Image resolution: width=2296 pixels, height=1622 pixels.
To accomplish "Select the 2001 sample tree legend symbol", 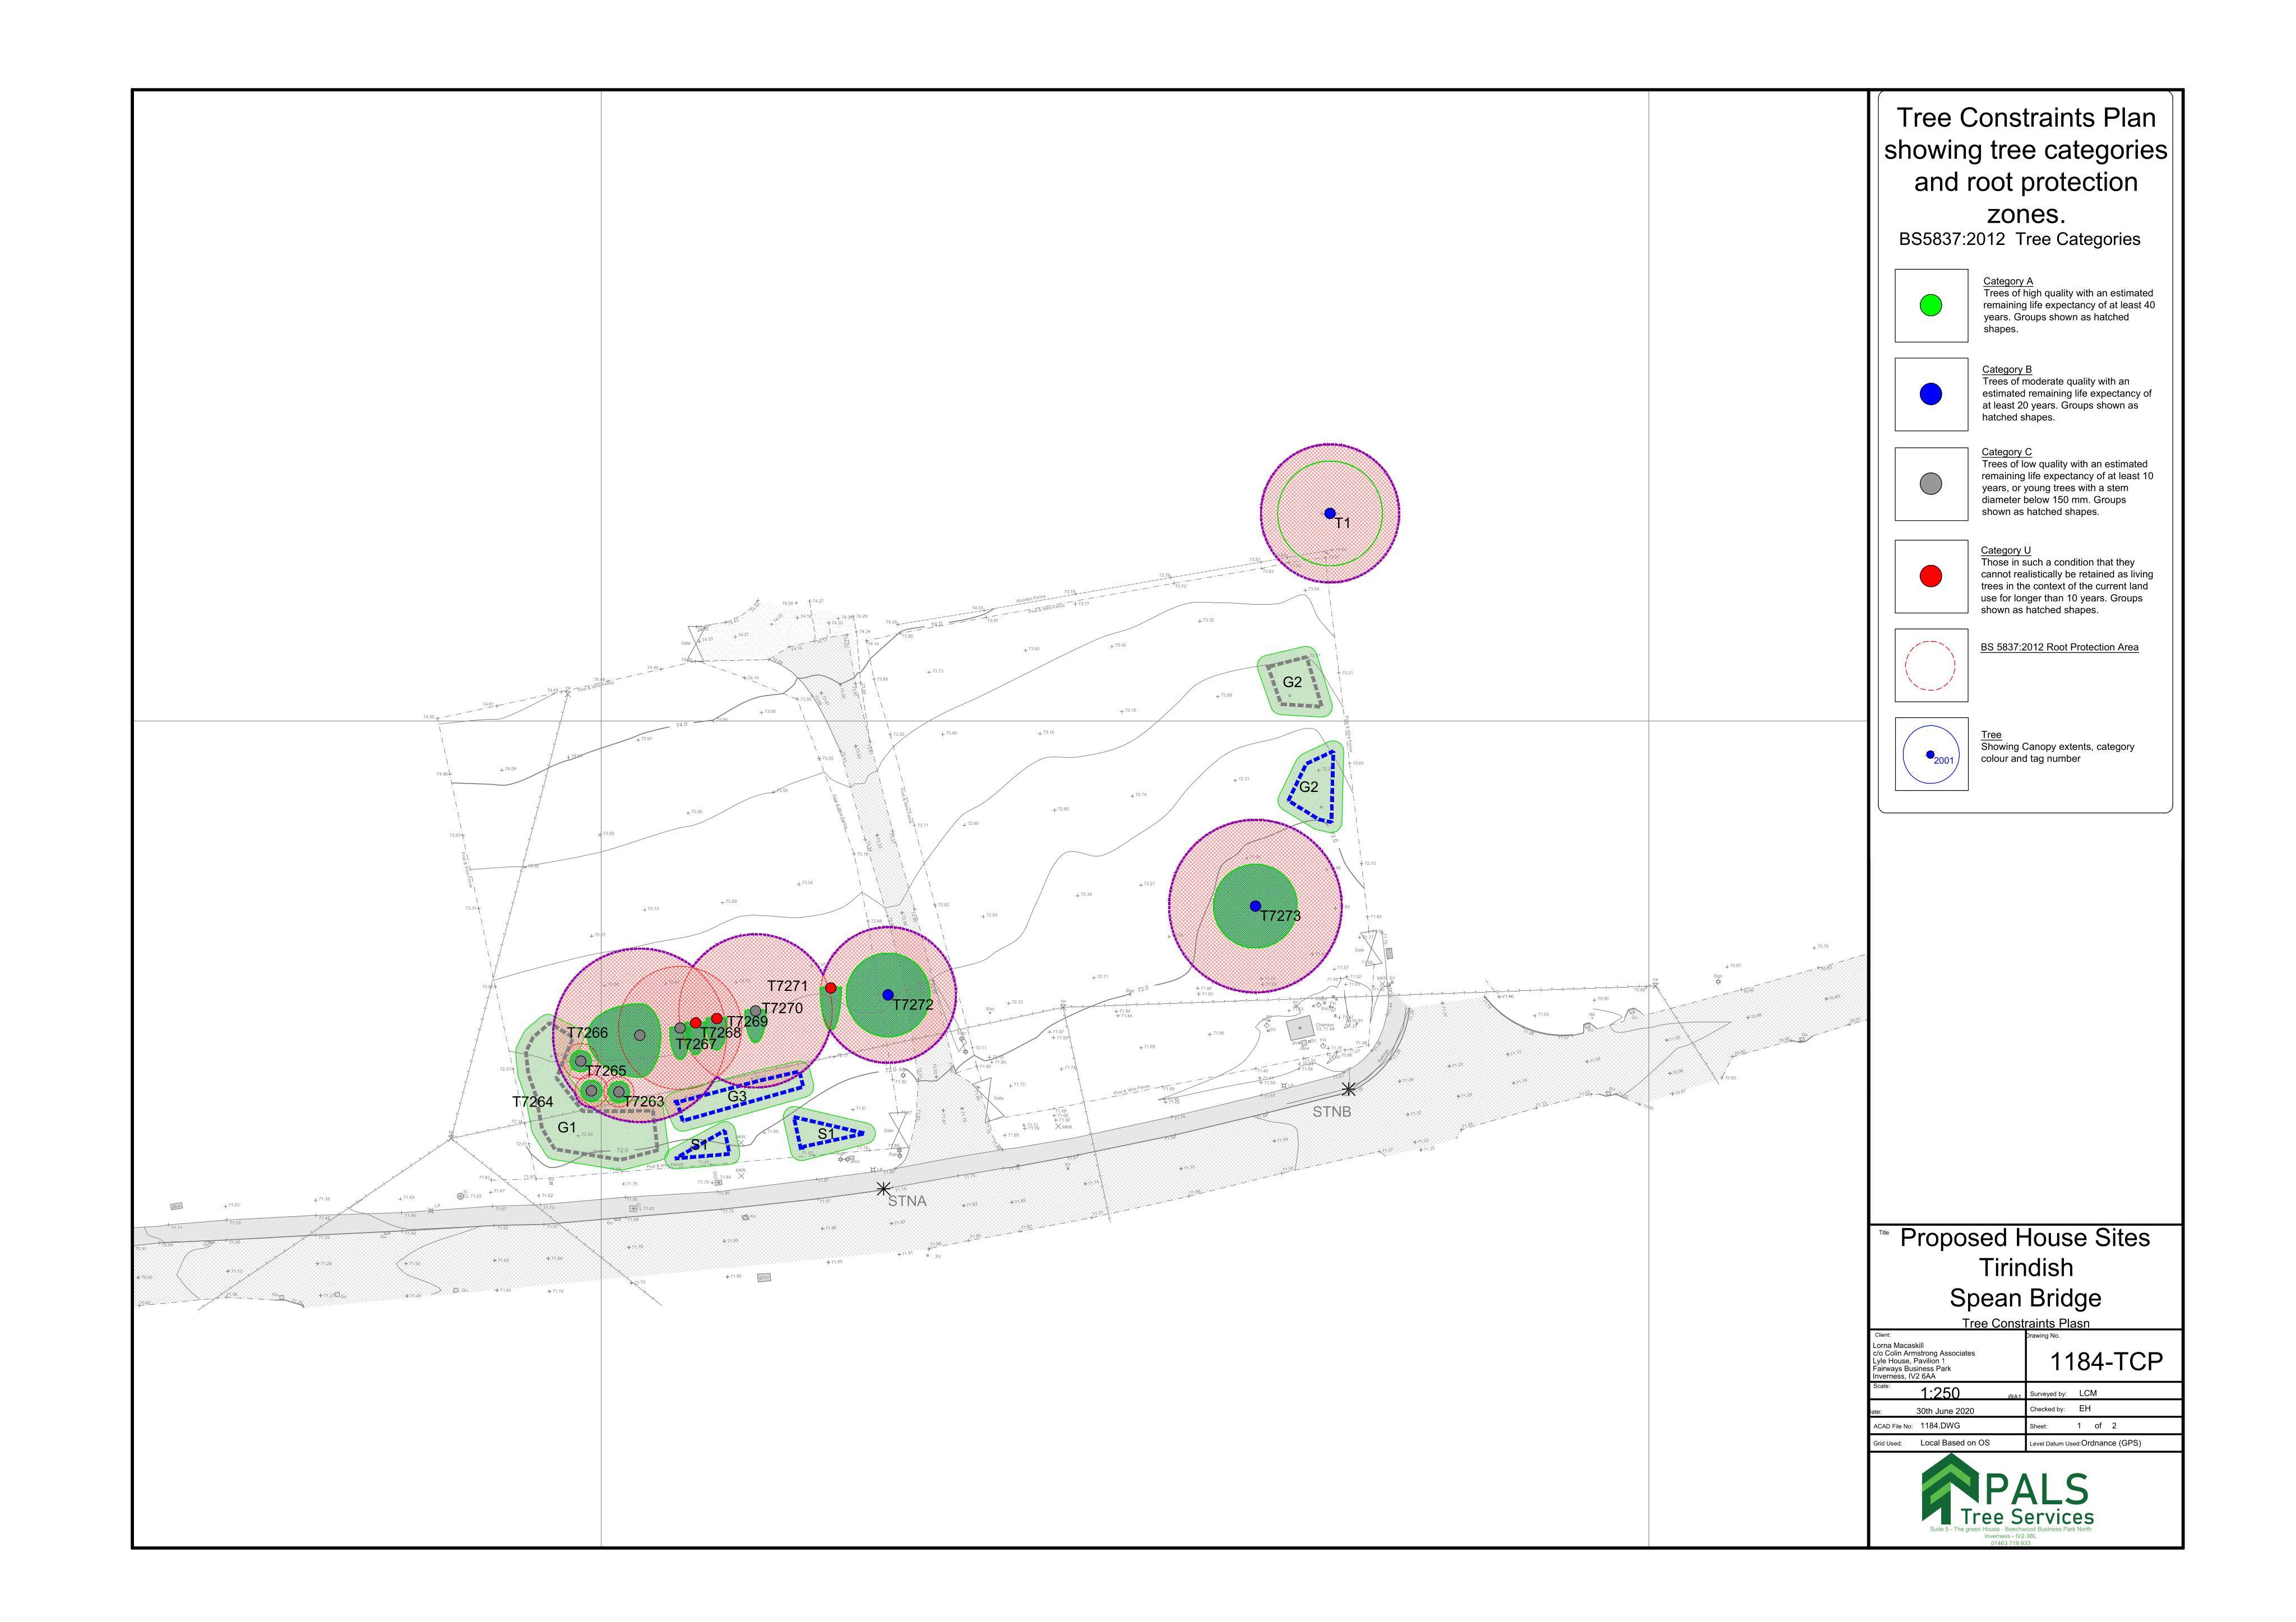I will (x=1930, y=755).
